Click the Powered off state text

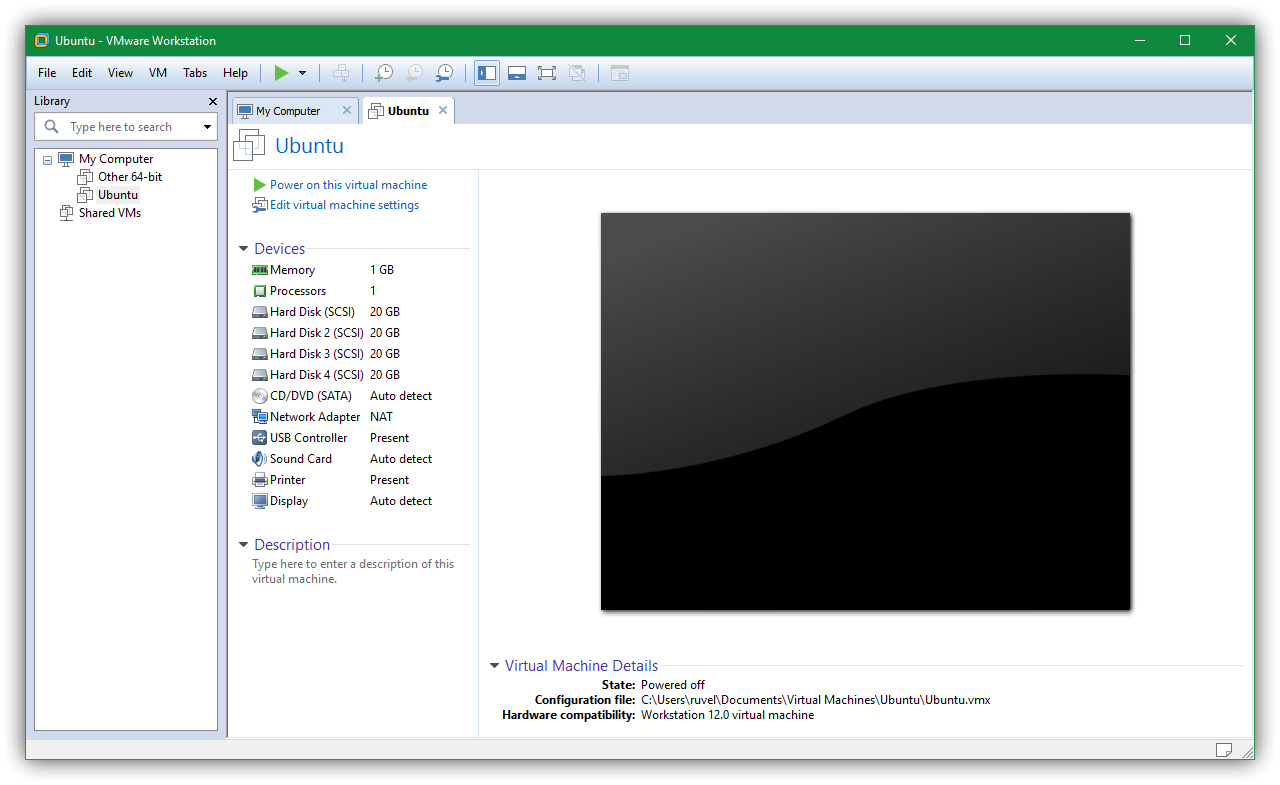pos(673,685)
